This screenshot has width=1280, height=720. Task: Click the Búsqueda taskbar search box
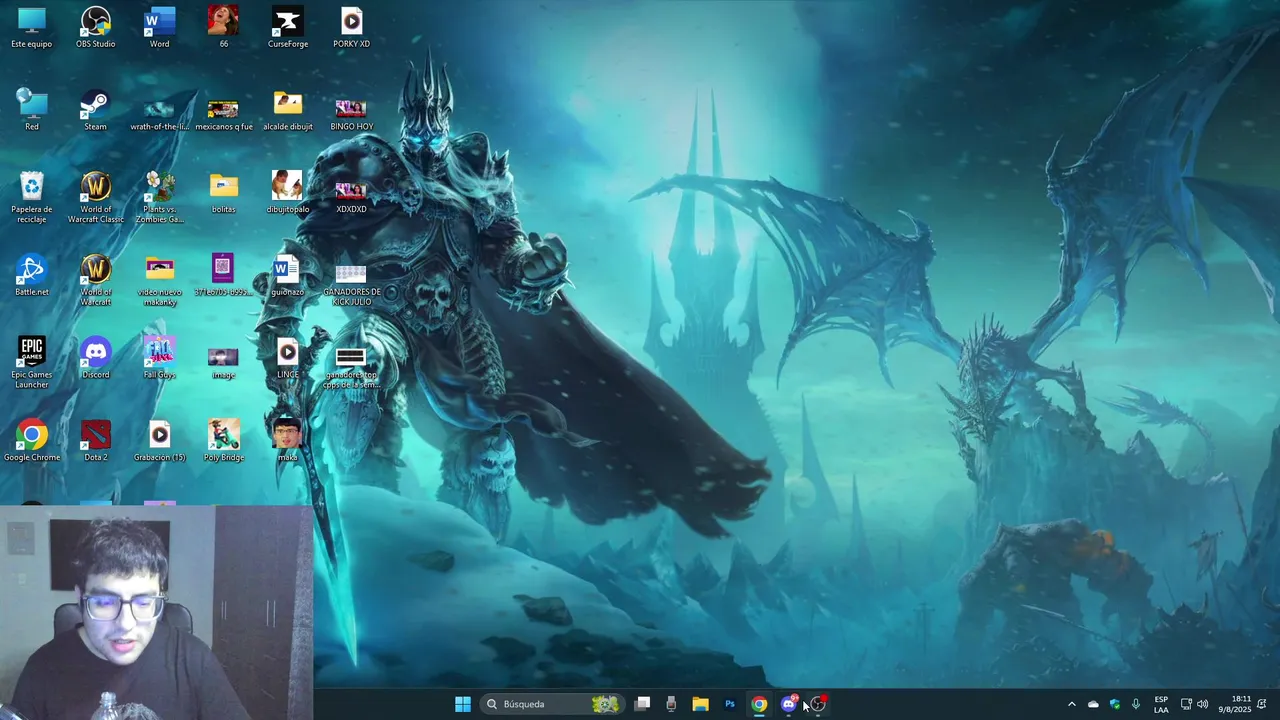[x=552, y=704]
